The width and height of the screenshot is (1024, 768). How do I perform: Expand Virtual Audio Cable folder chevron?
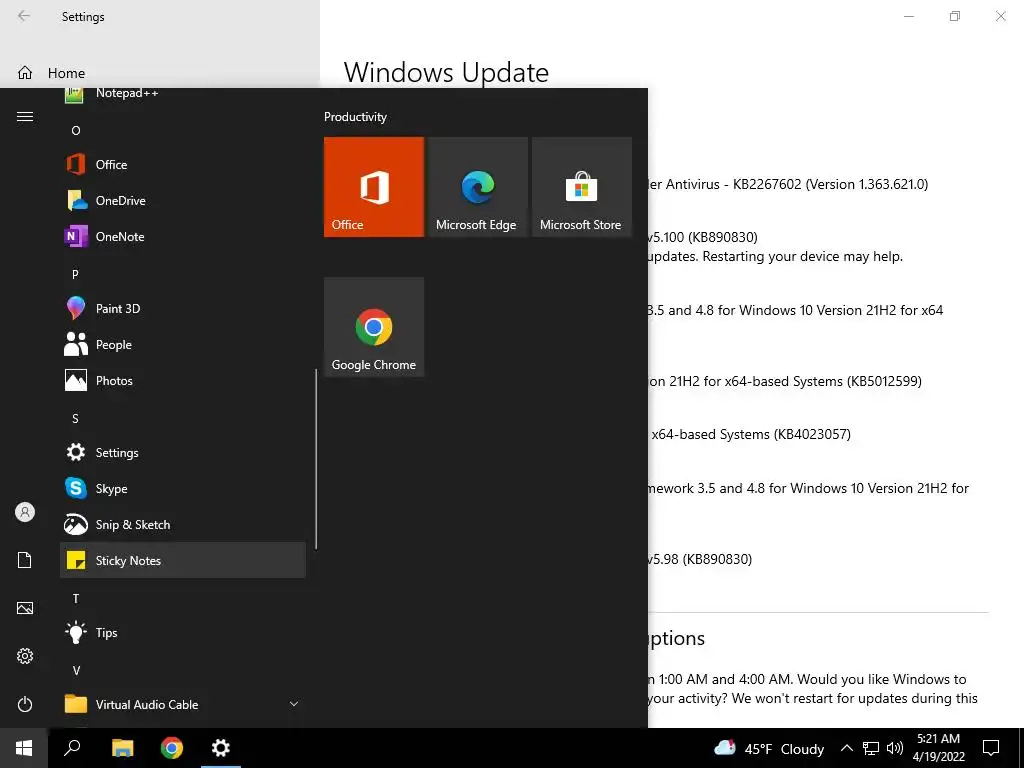pos(294,704)
